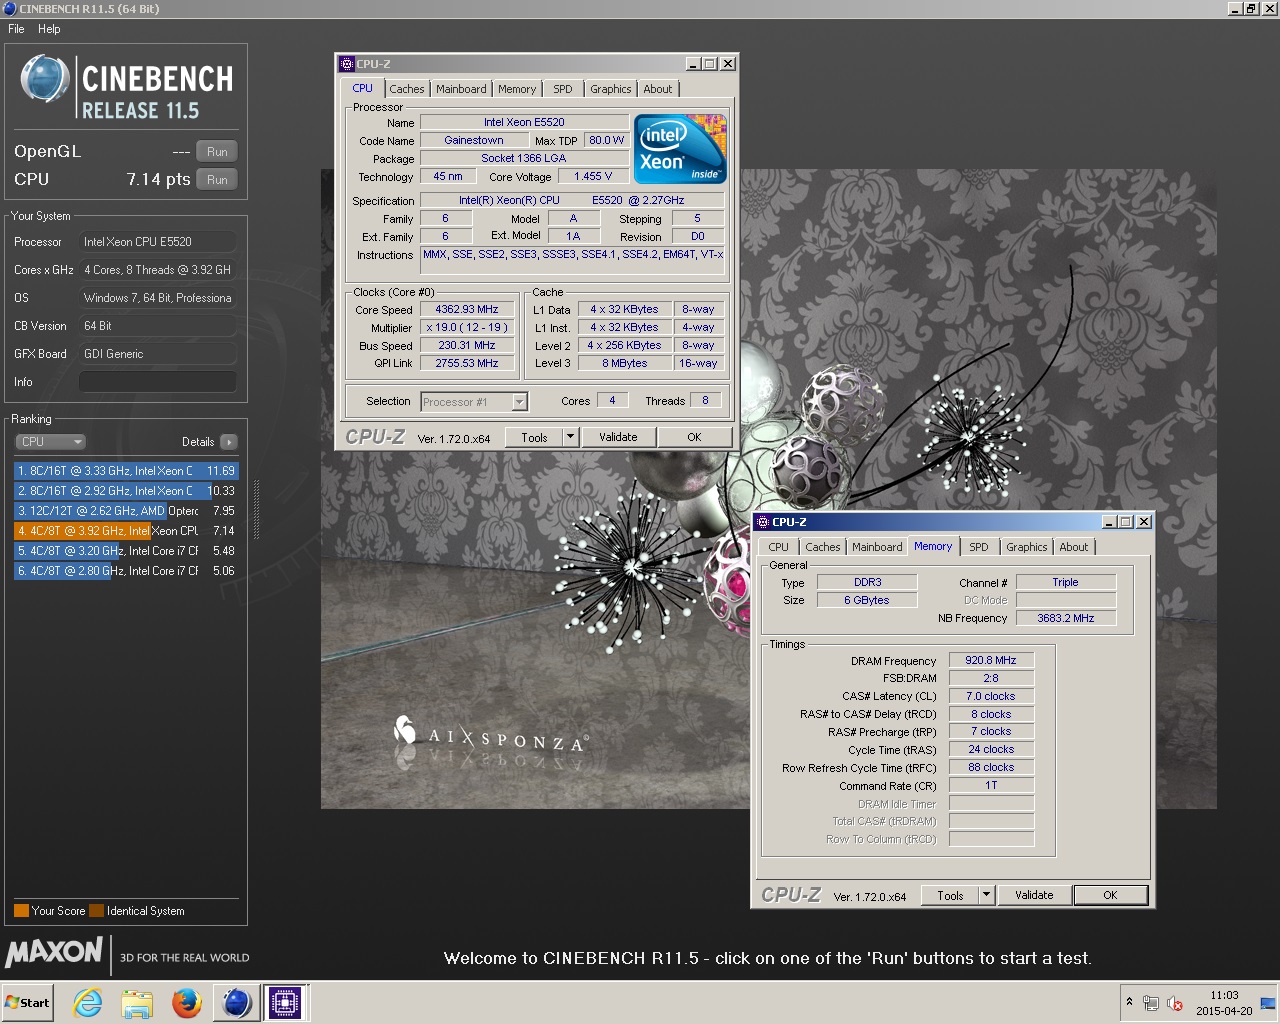Select ranking row 3 12C/12T AMD Opteron
The height and width of the screenshot is (1024, 1280).
point(126,511)
